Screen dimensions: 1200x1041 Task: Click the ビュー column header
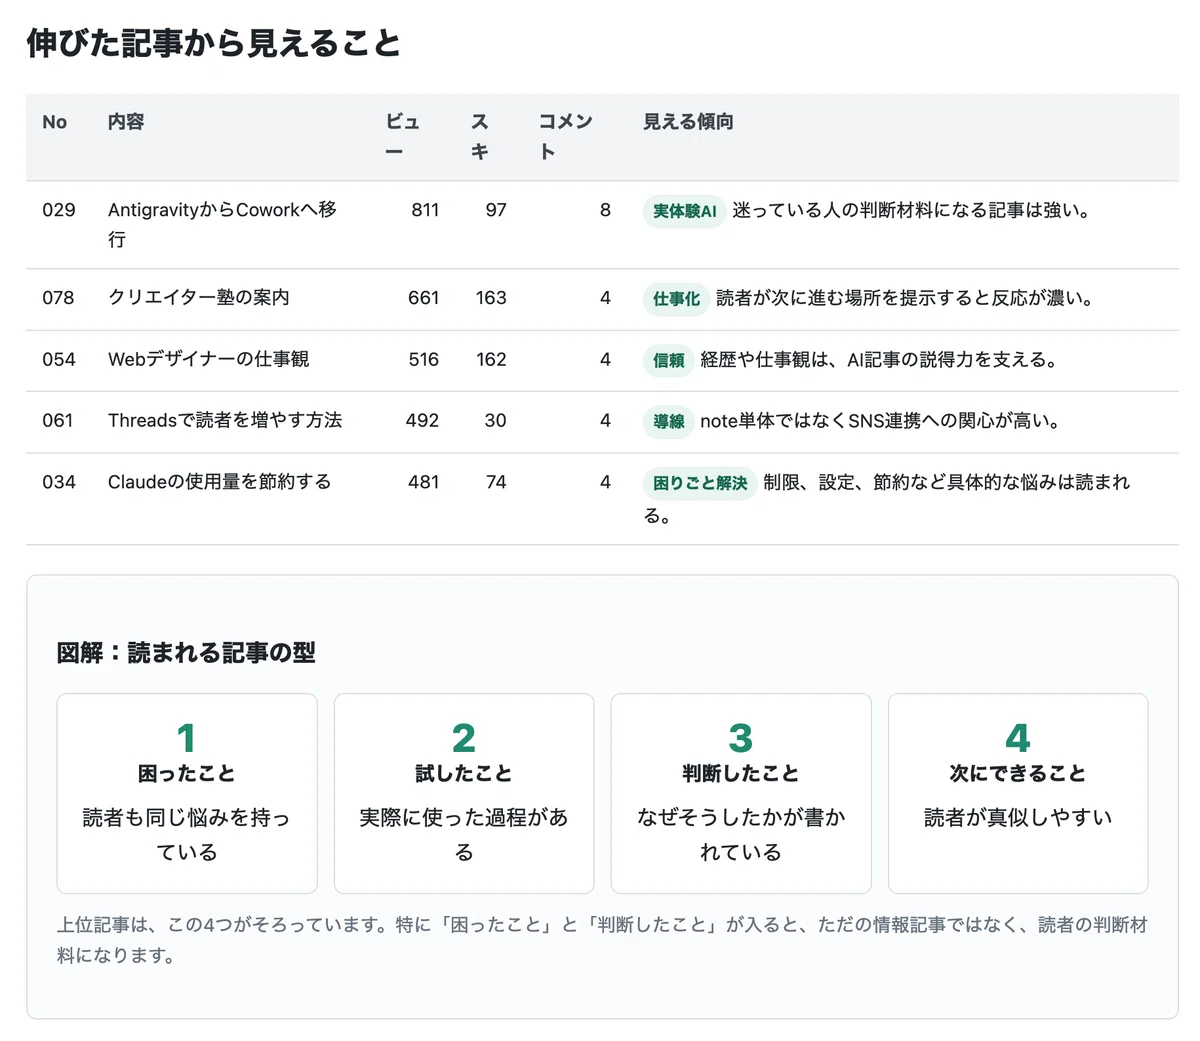[403, 137]
